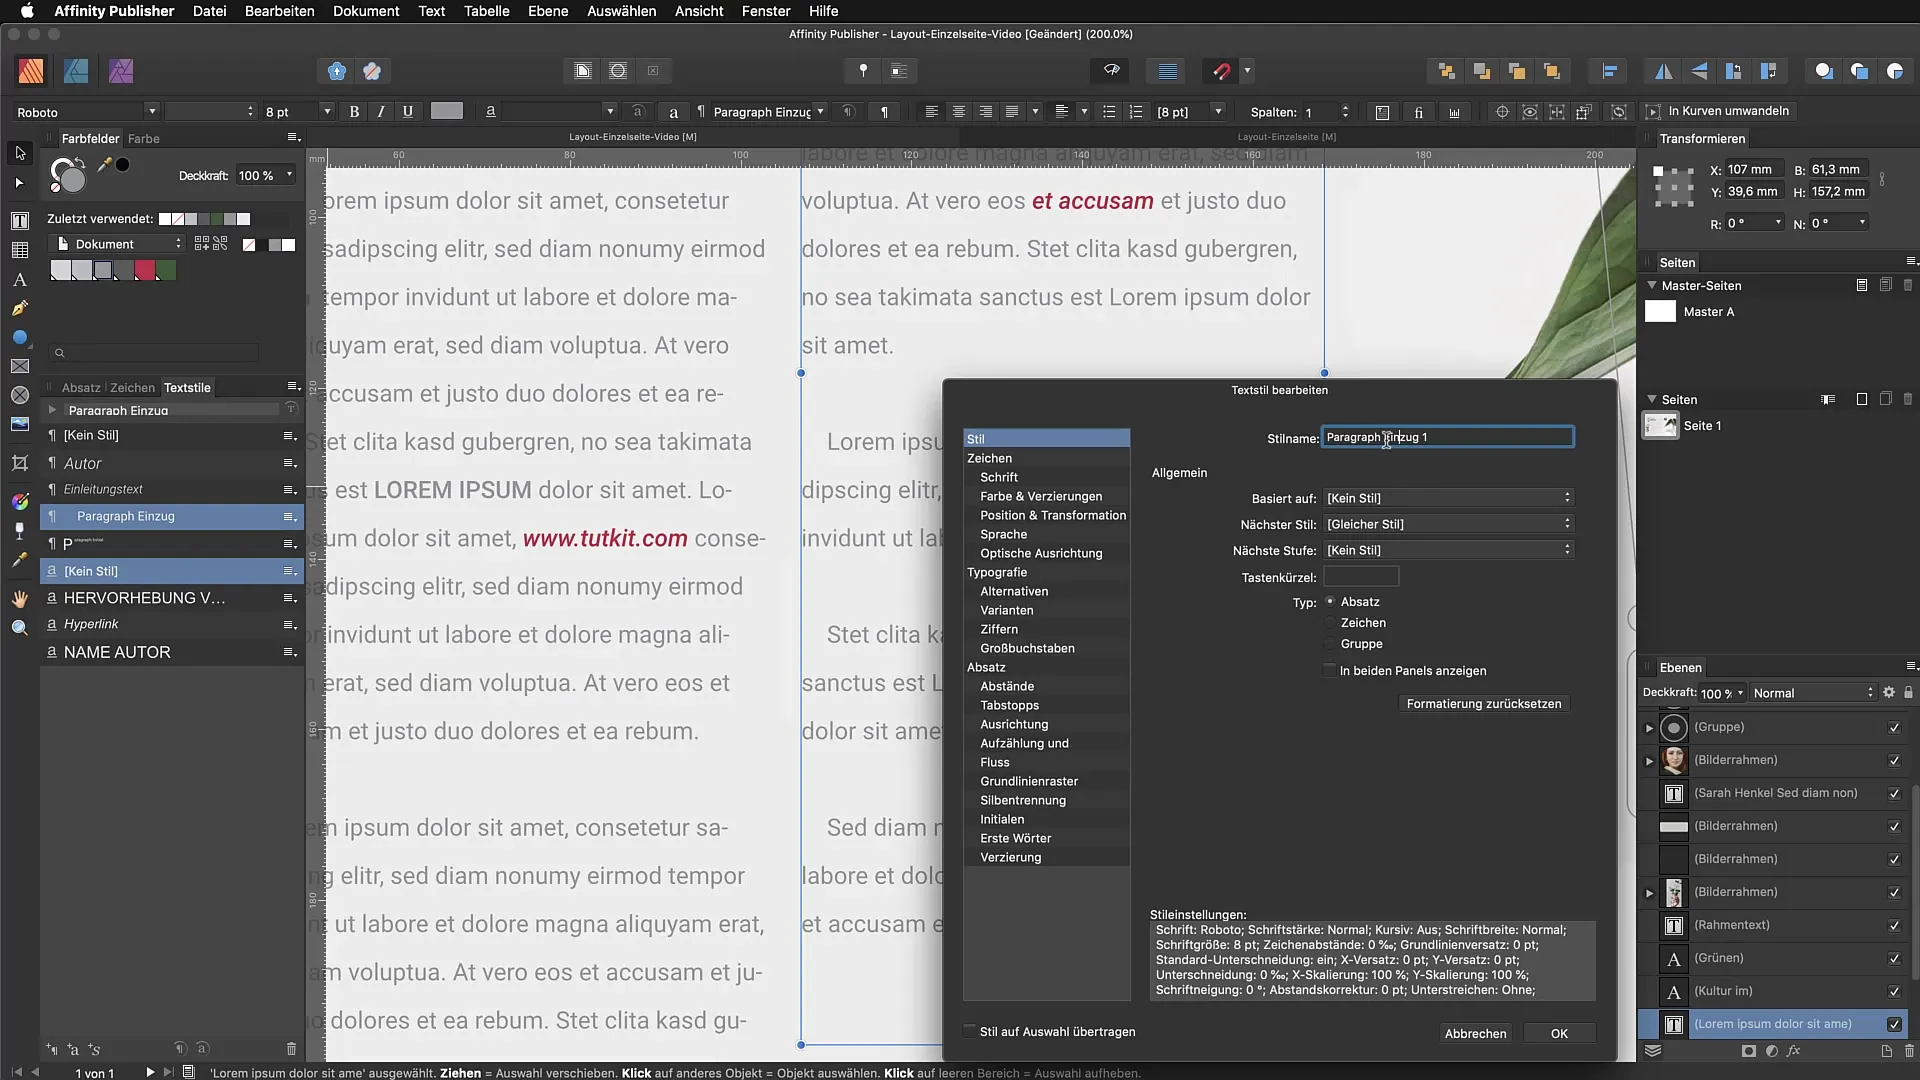Center align text
This screenshot has height=1080, width=1920.
pos(958,112)
